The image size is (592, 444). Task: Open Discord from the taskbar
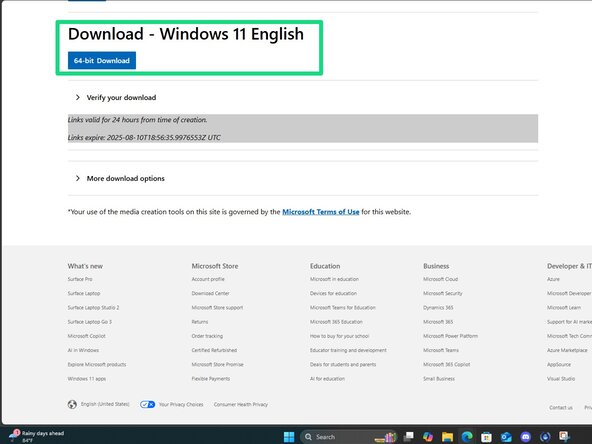coord(526,437)
